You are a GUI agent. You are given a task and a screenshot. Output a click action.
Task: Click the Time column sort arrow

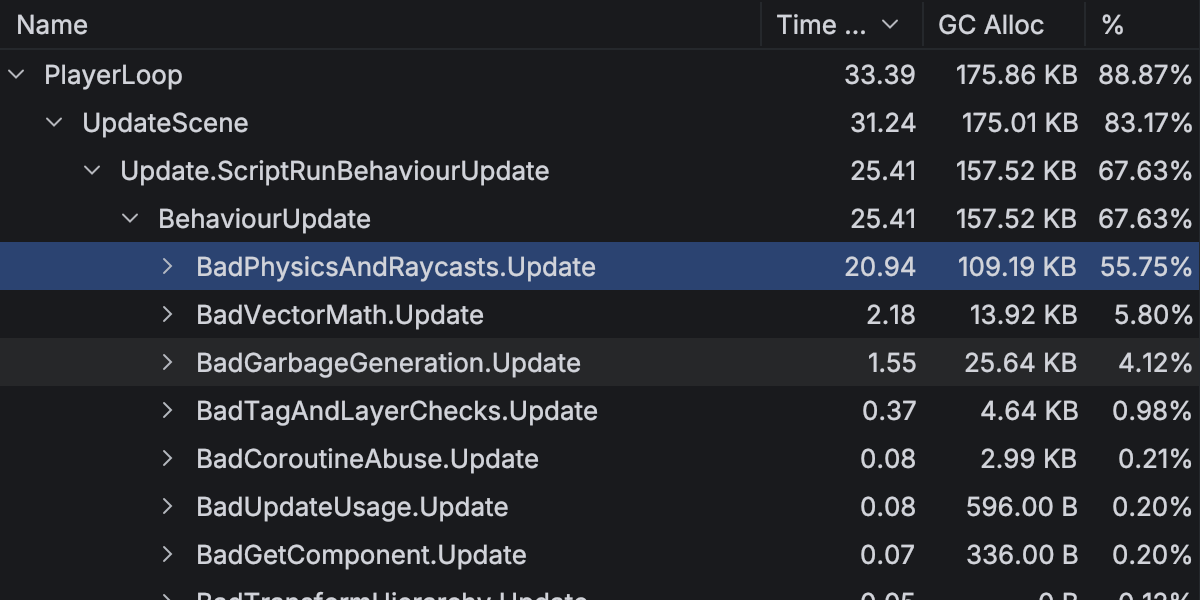coord(890,25)
